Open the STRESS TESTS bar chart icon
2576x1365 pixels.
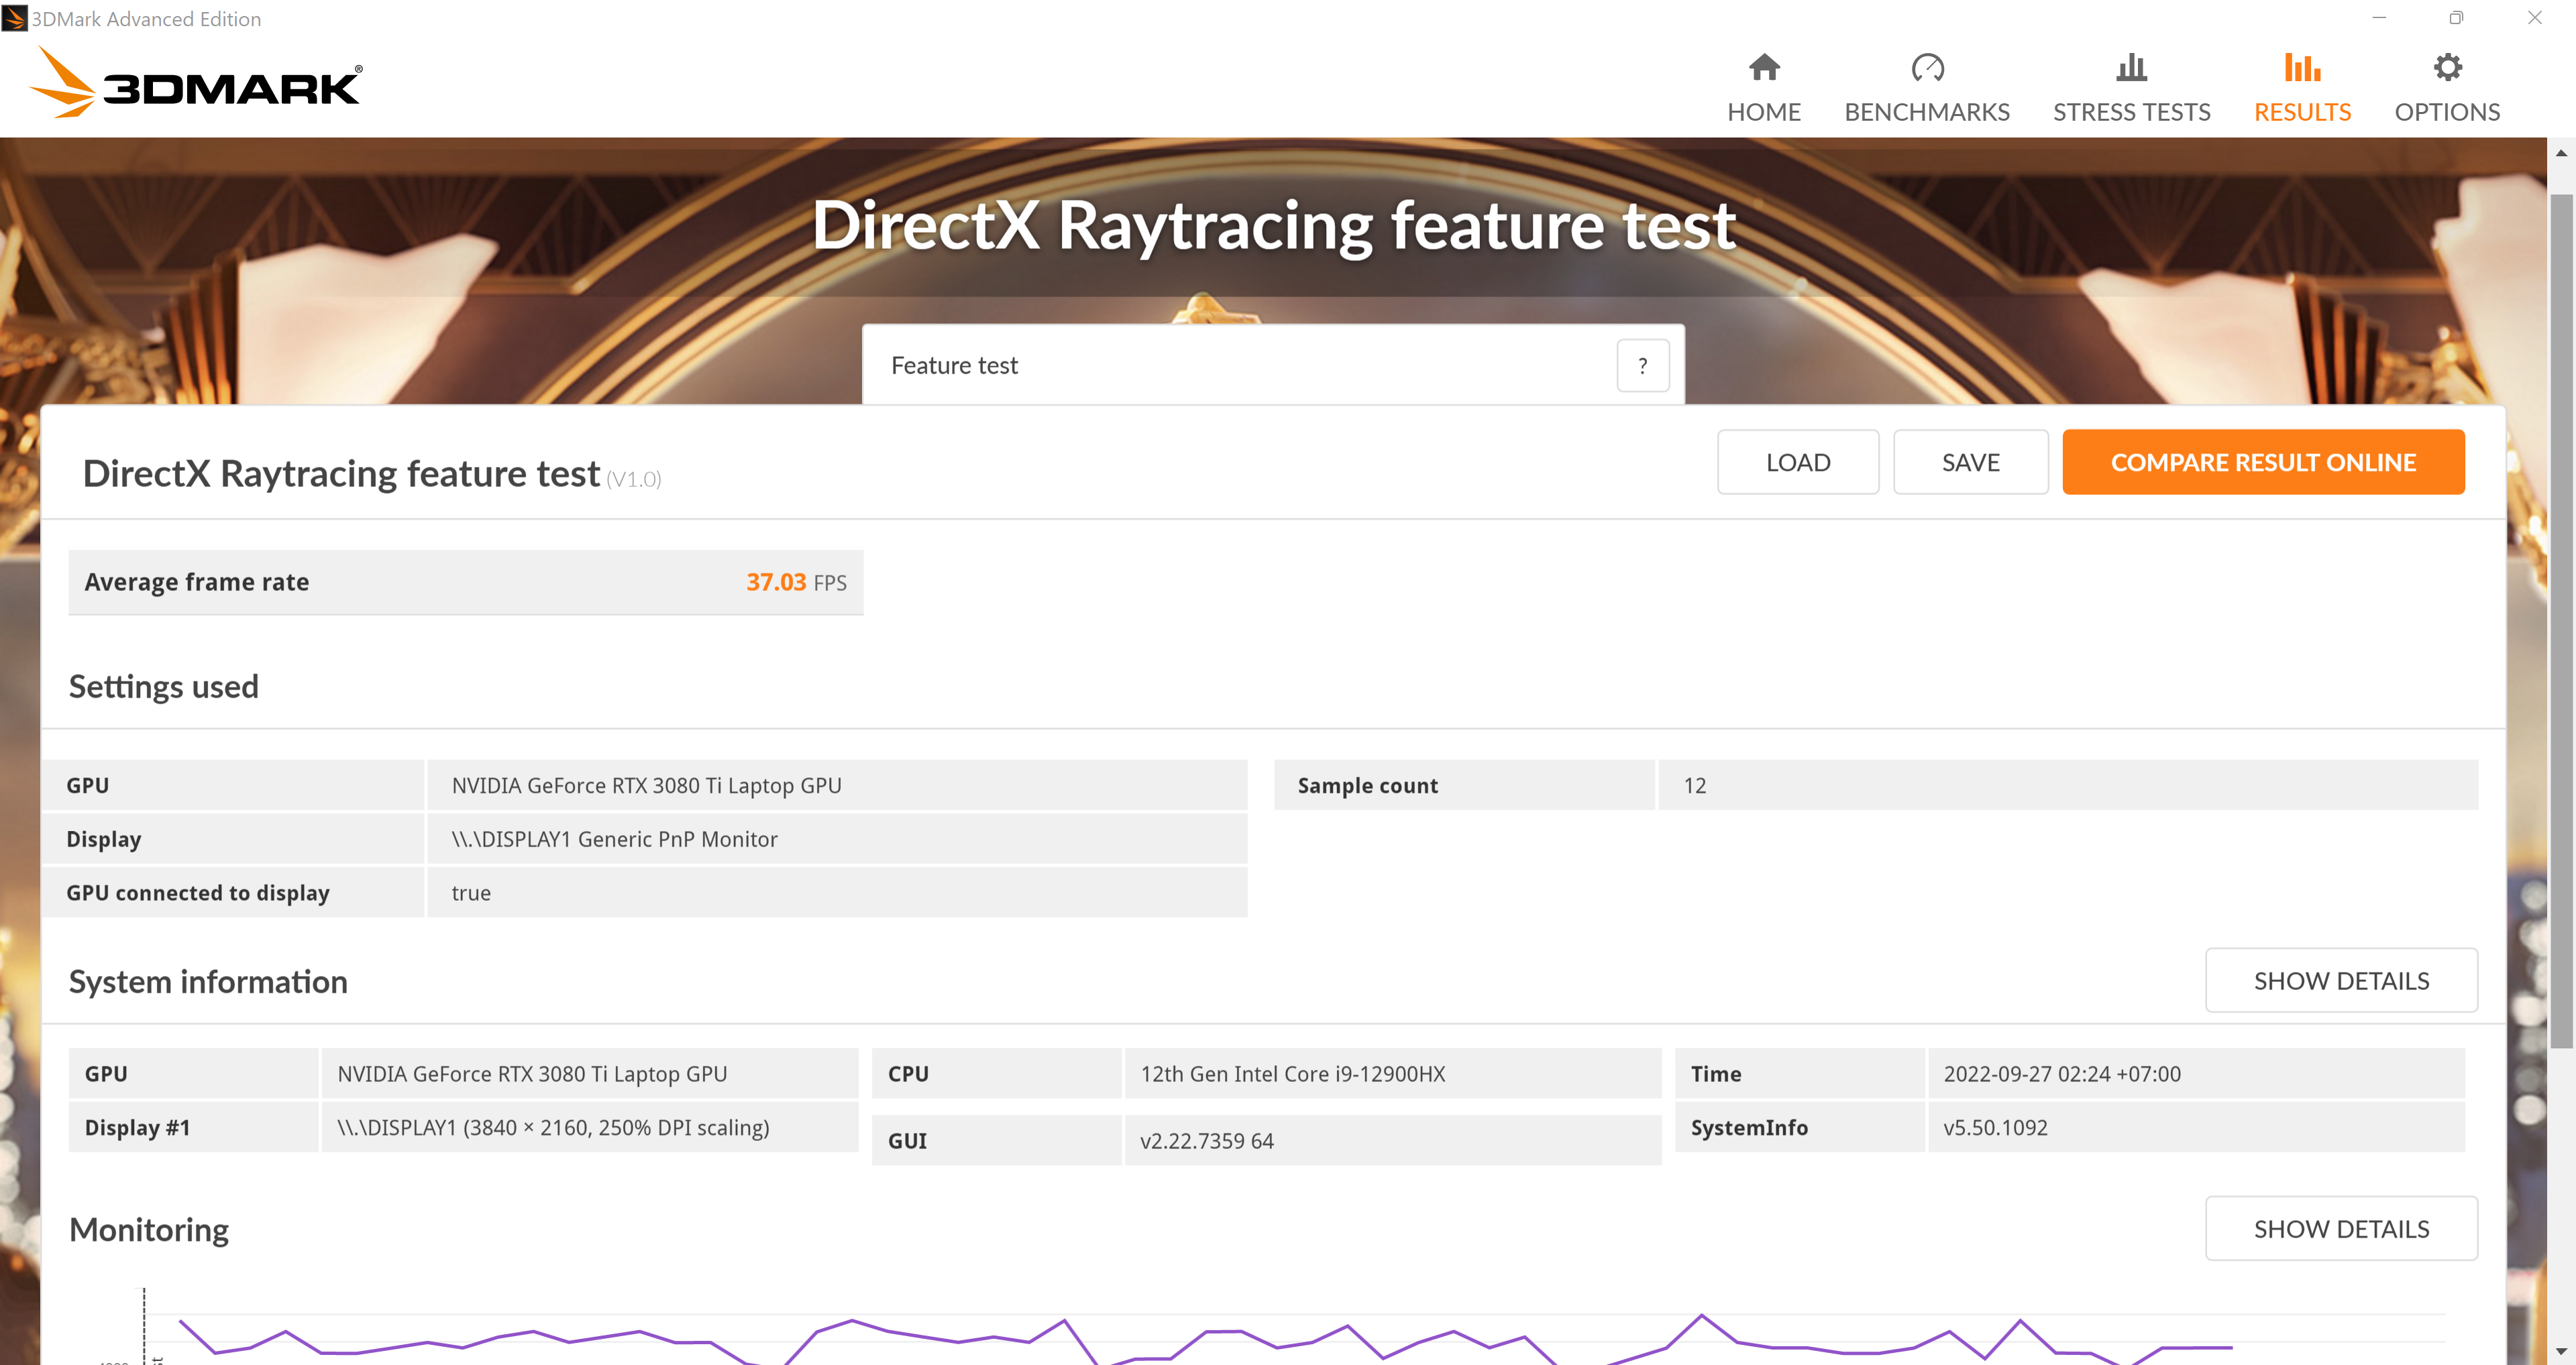[x=2131, y=67]
